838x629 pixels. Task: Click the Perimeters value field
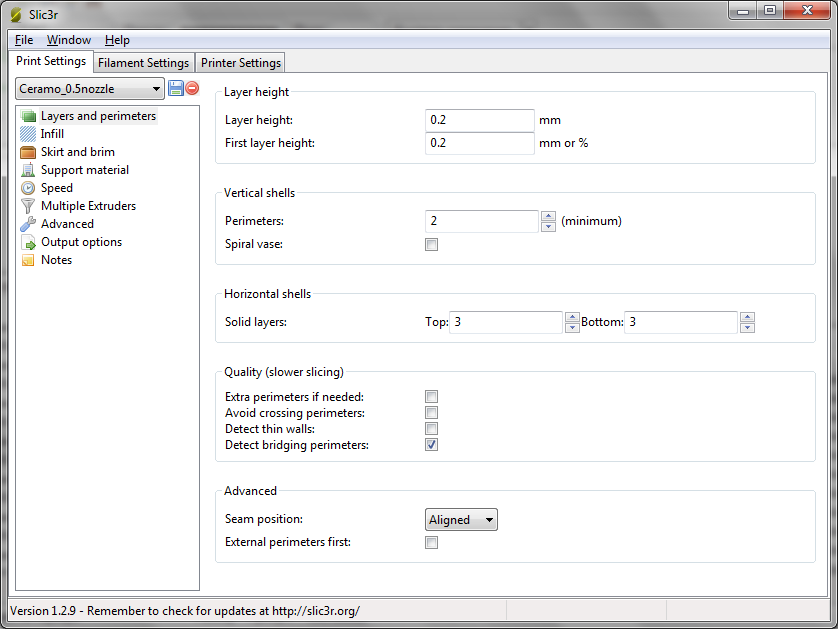click(482, 221)
